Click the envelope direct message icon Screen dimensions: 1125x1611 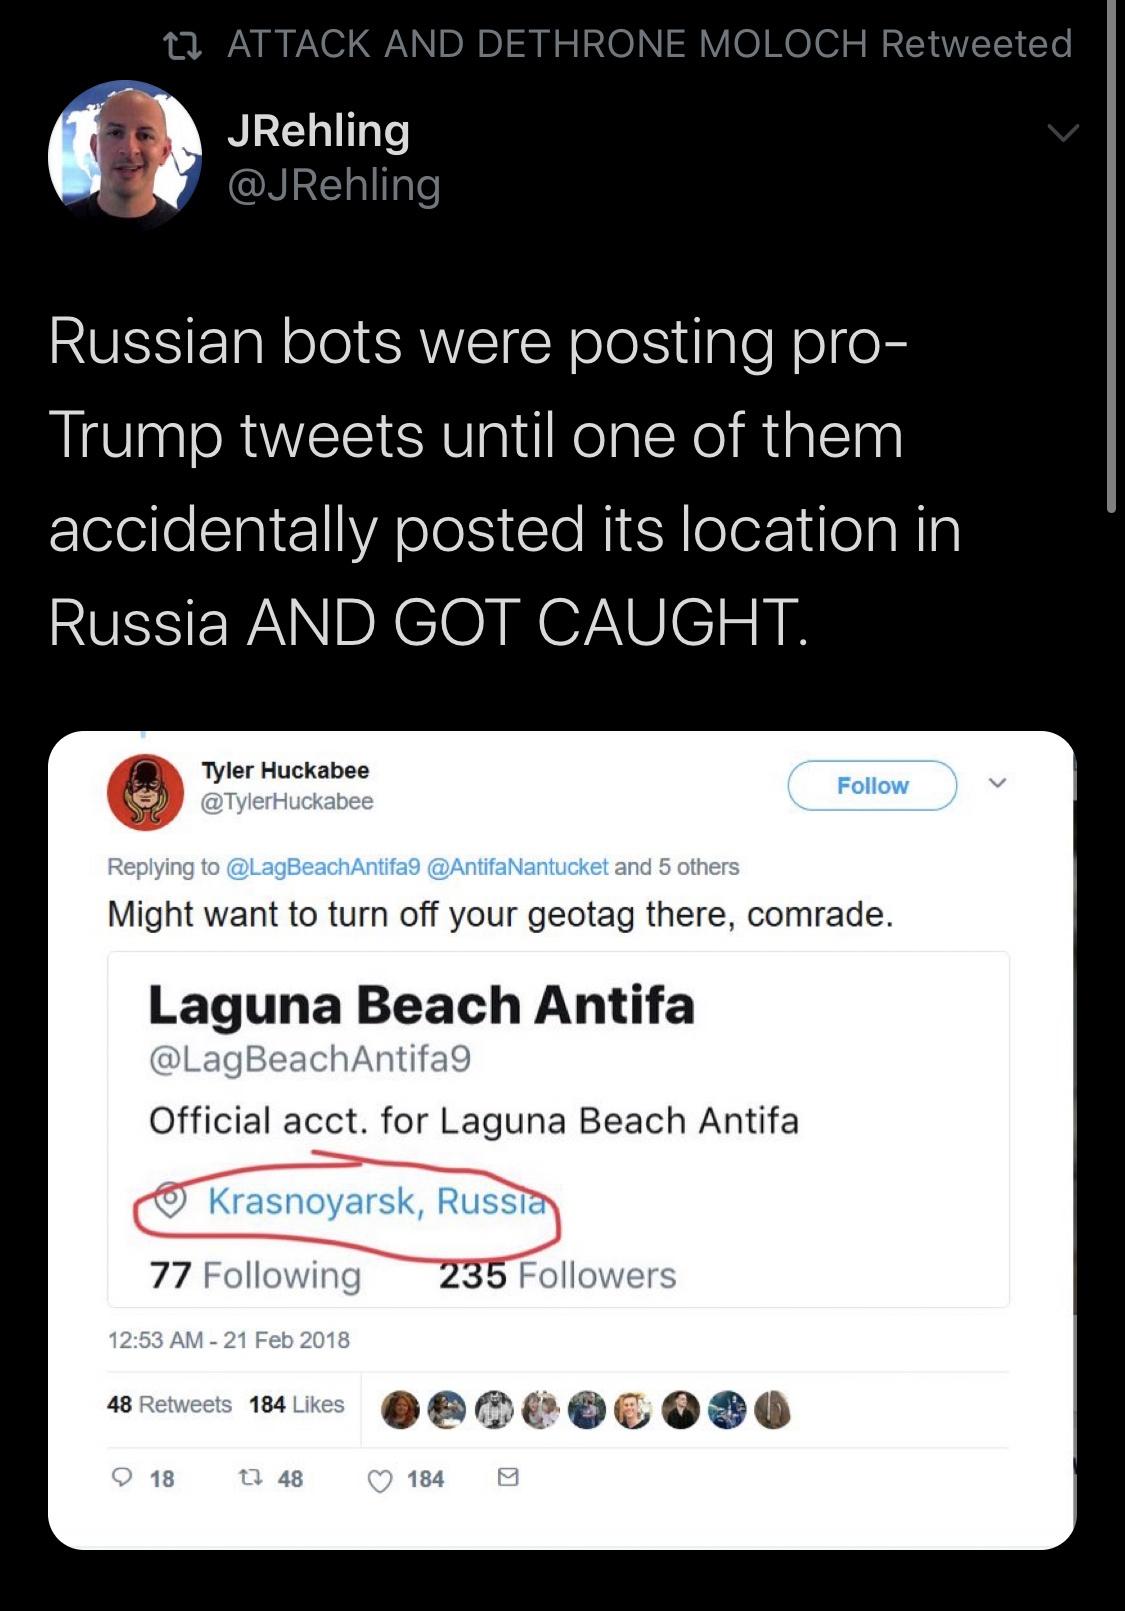508,1477
